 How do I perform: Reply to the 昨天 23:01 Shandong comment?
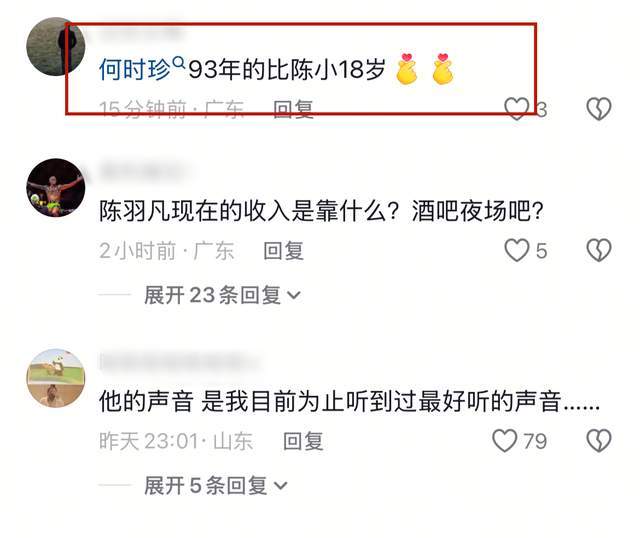(x=303, y=441)
